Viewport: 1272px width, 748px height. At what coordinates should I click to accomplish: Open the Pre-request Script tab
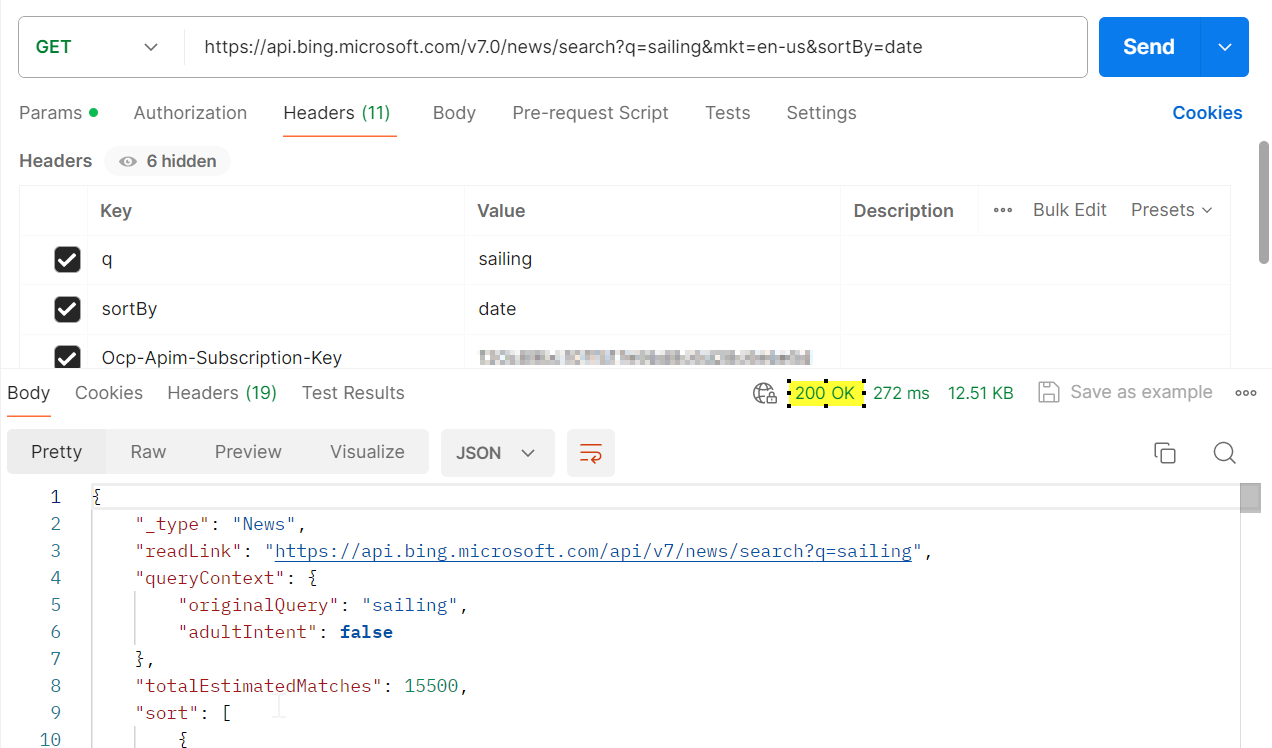coord(590,113)
